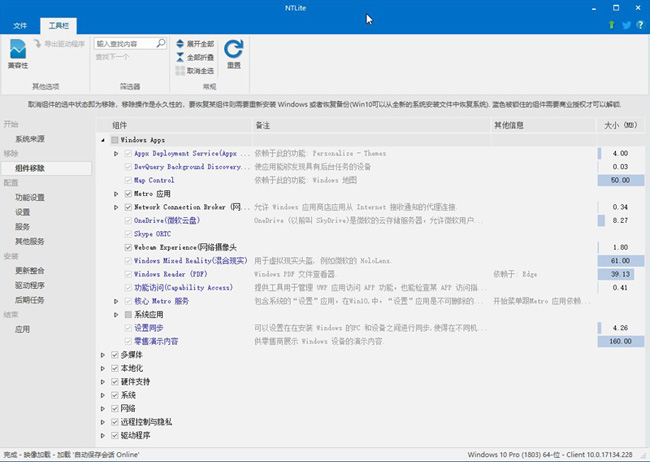This screenshot has width=650, height=462.
Task: Switch to the 工具栏 tab
Action: (x=58, y=26)
